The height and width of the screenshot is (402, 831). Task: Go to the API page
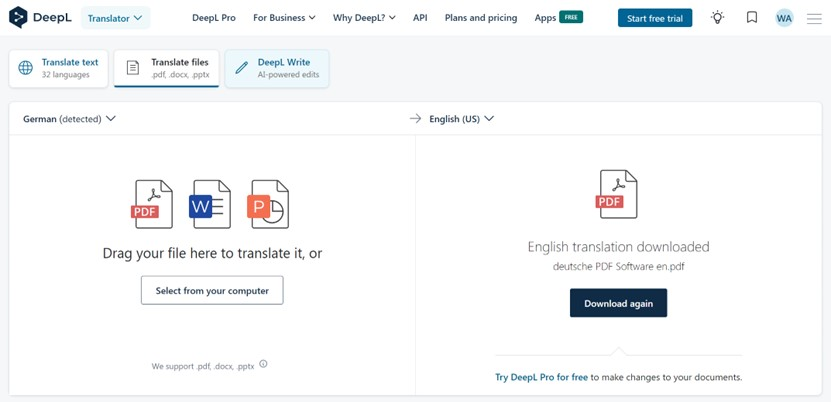pos(420,17)
